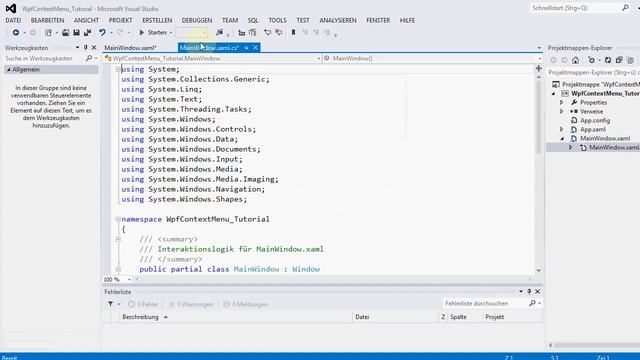The width and height of the screenshot is (640, 360).
Task: Toggle the bookmark icon in toolbar
Action: click(293, 32)
